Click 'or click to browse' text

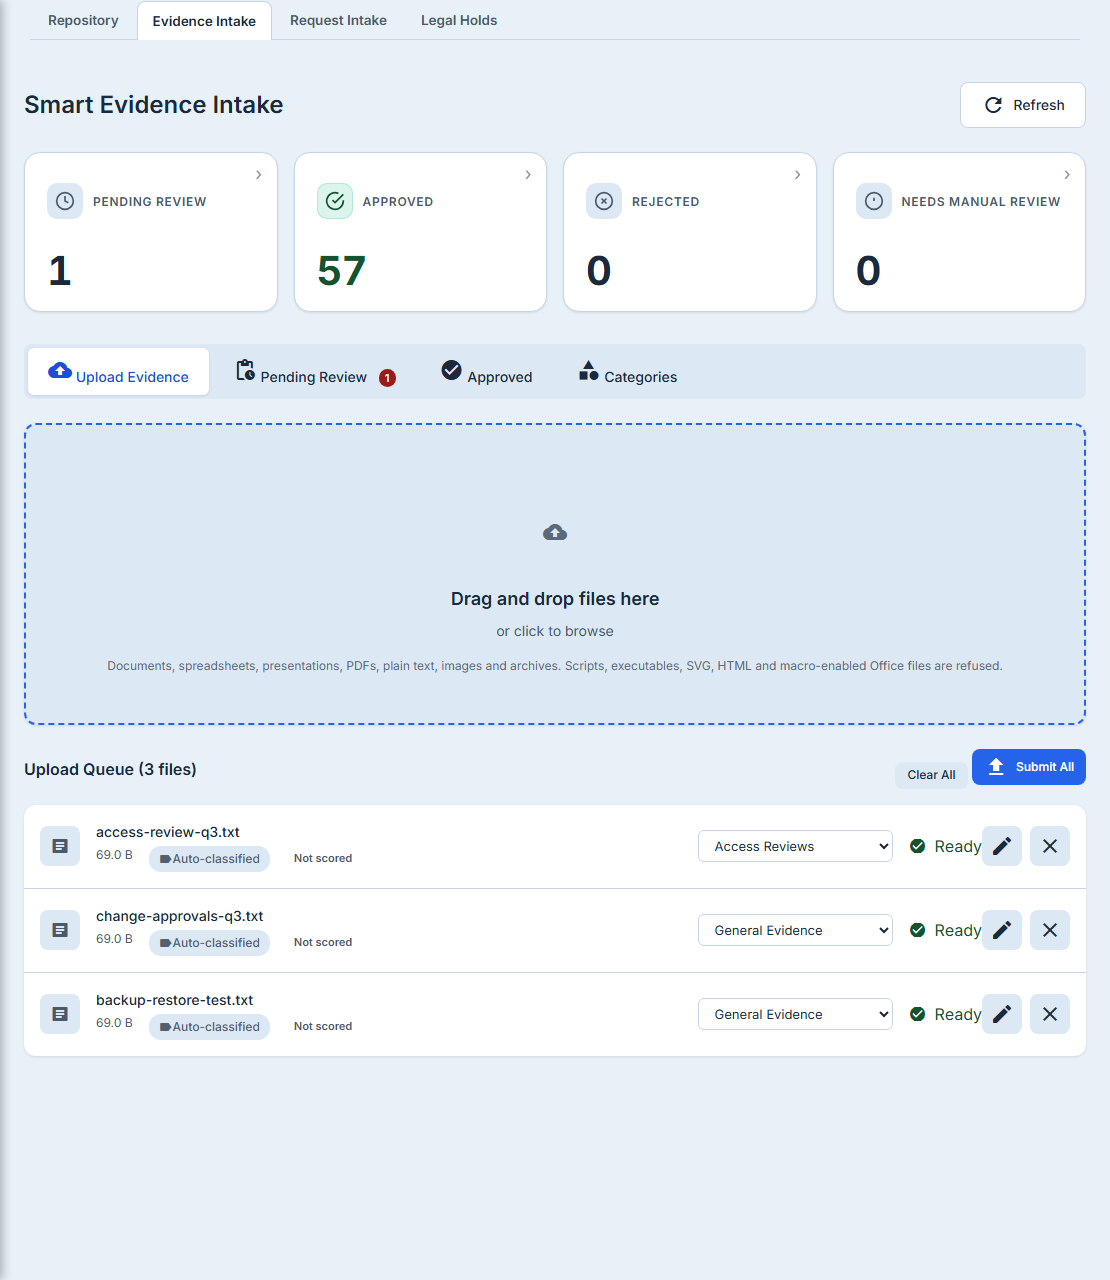coord(555,631)
